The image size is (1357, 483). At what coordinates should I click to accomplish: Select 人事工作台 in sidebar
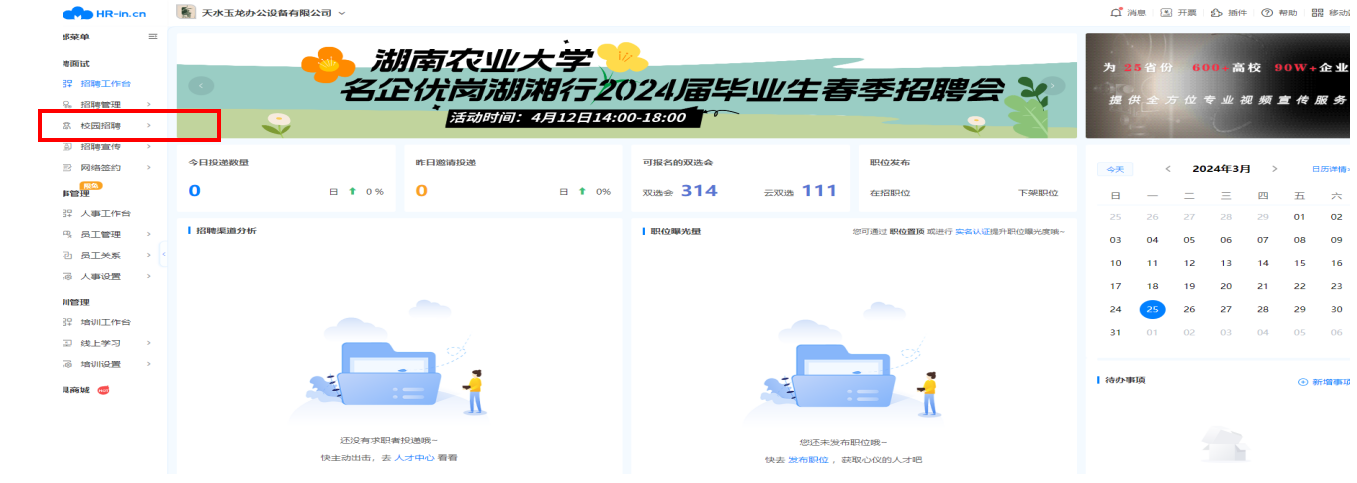pyautogui.click(x=105, y=213)
